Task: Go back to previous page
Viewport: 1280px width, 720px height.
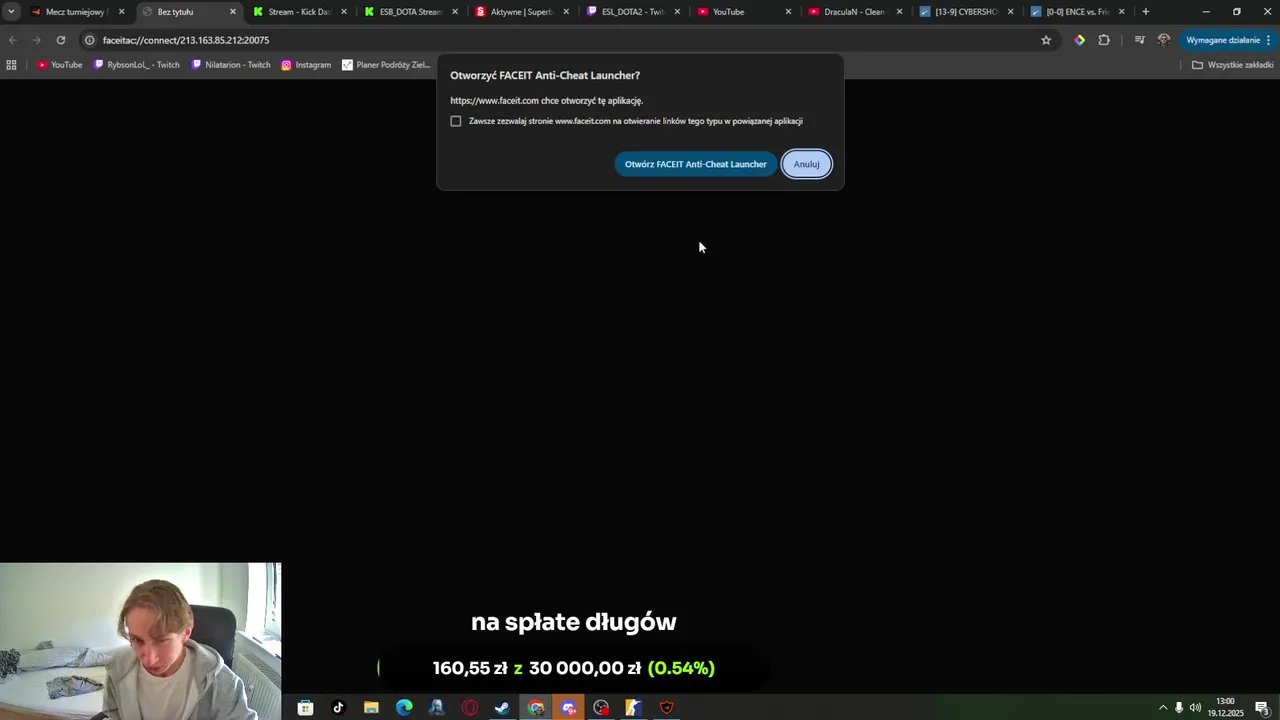Action: pyautogui.click(x=12, y=40)
